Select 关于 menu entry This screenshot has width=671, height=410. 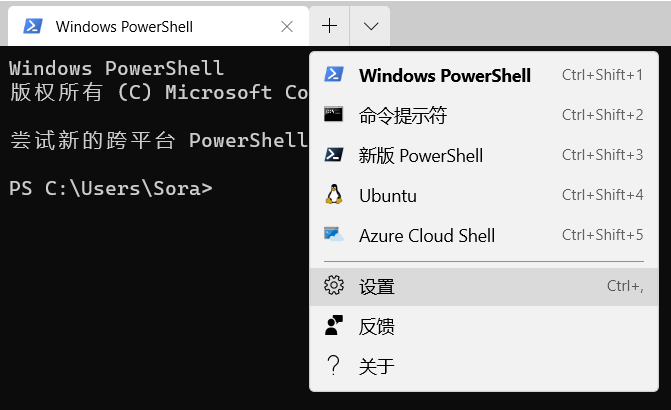click(x=377, y=366)
